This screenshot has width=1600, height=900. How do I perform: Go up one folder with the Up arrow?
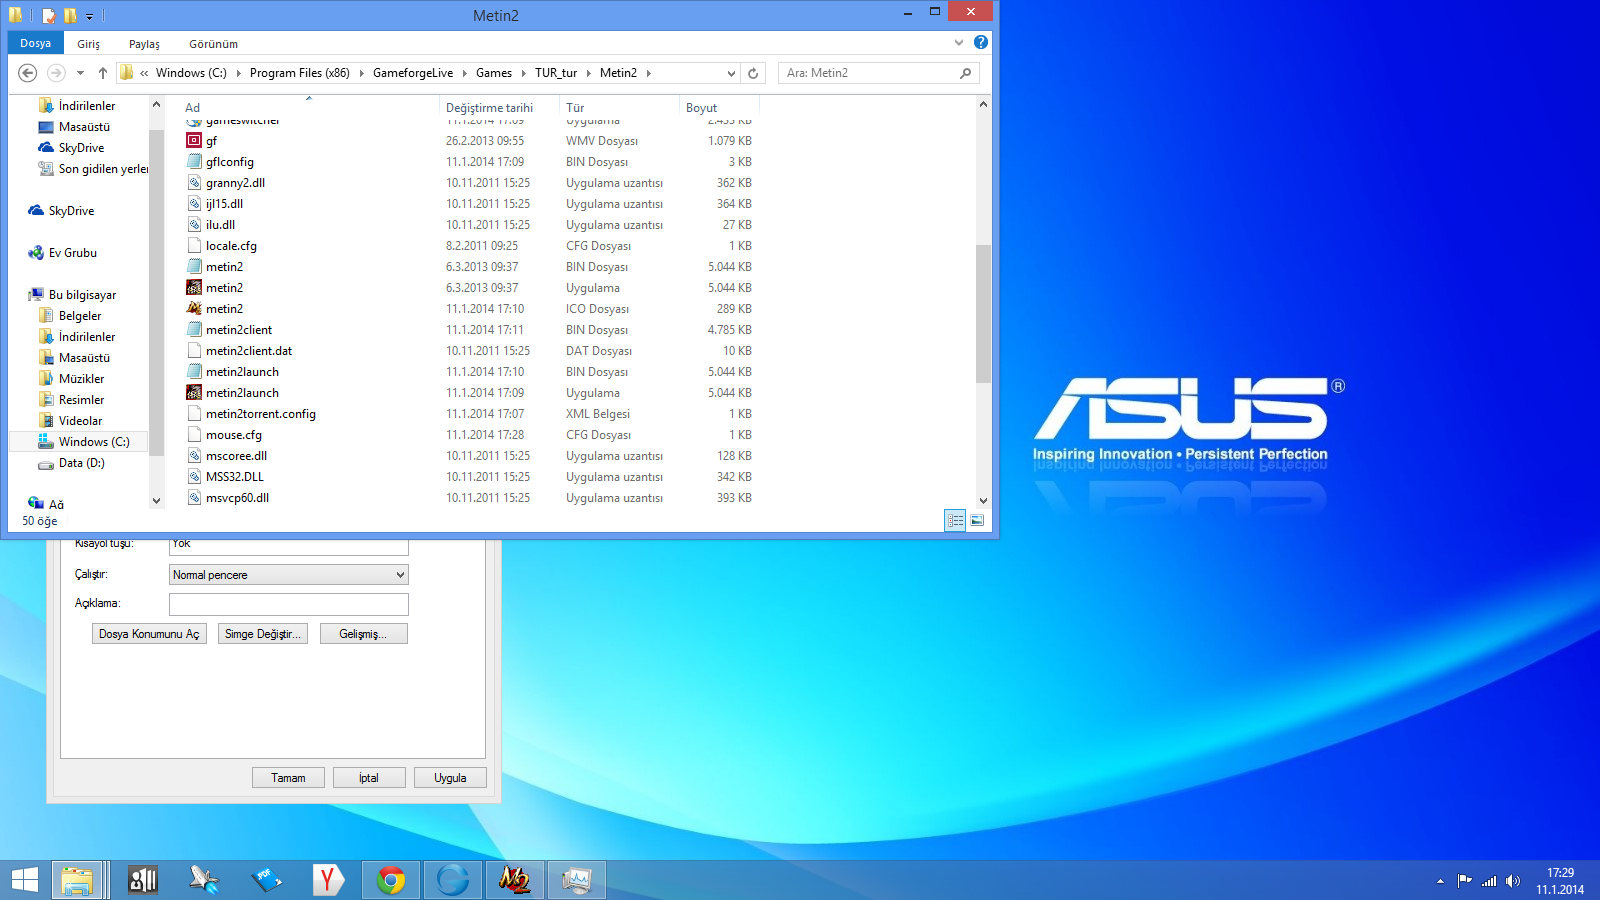[x=102, y=73]
